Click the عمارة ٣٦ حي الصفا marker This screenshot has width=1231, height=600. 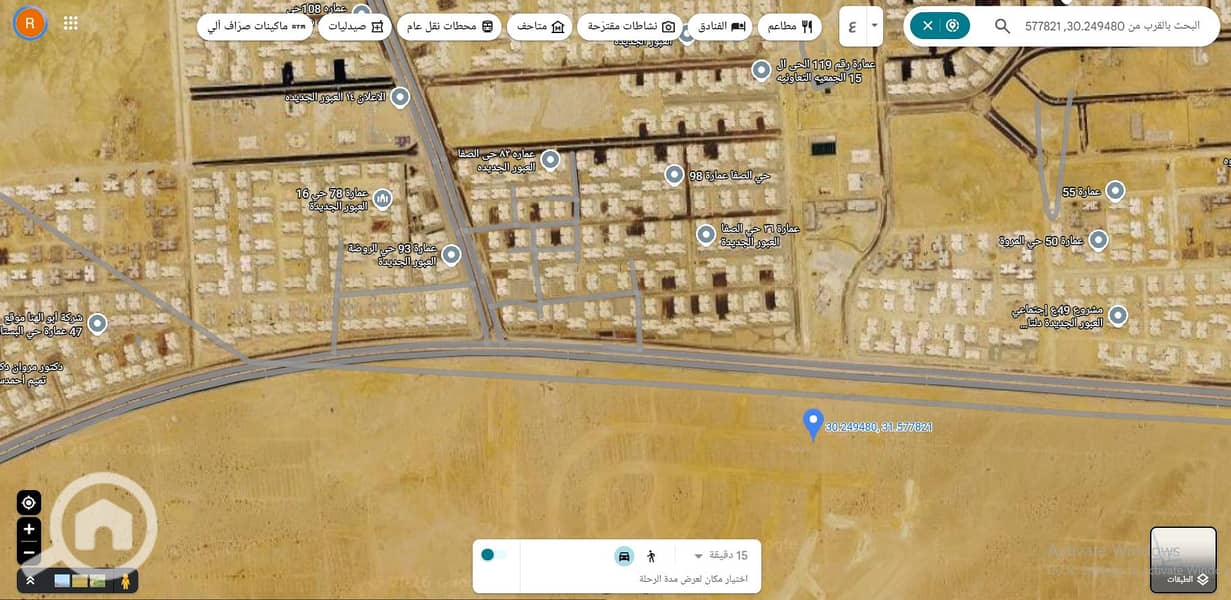coord(706,234)
